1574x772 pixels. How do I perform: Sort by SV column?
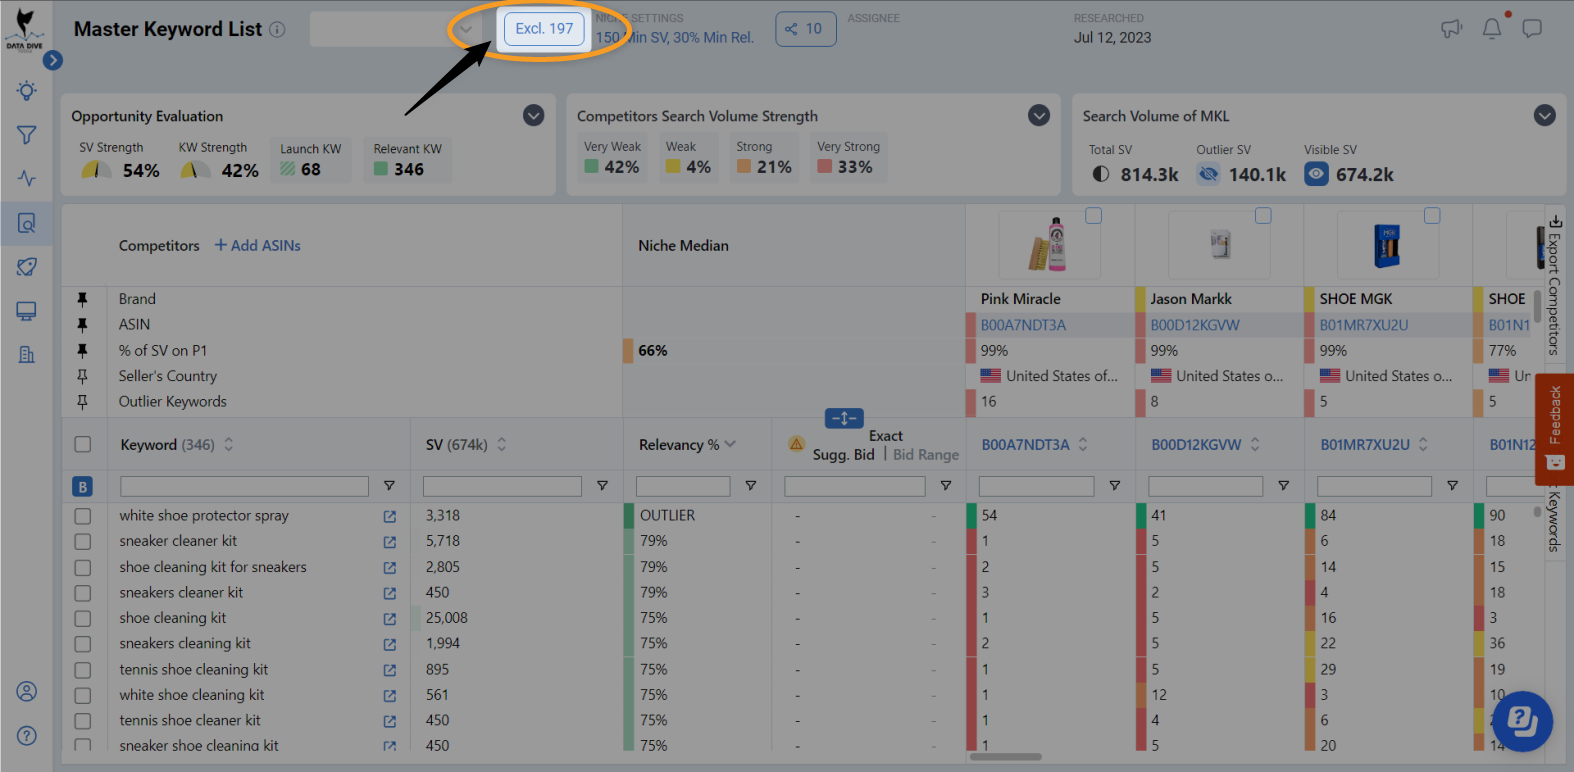pos(502,445)
